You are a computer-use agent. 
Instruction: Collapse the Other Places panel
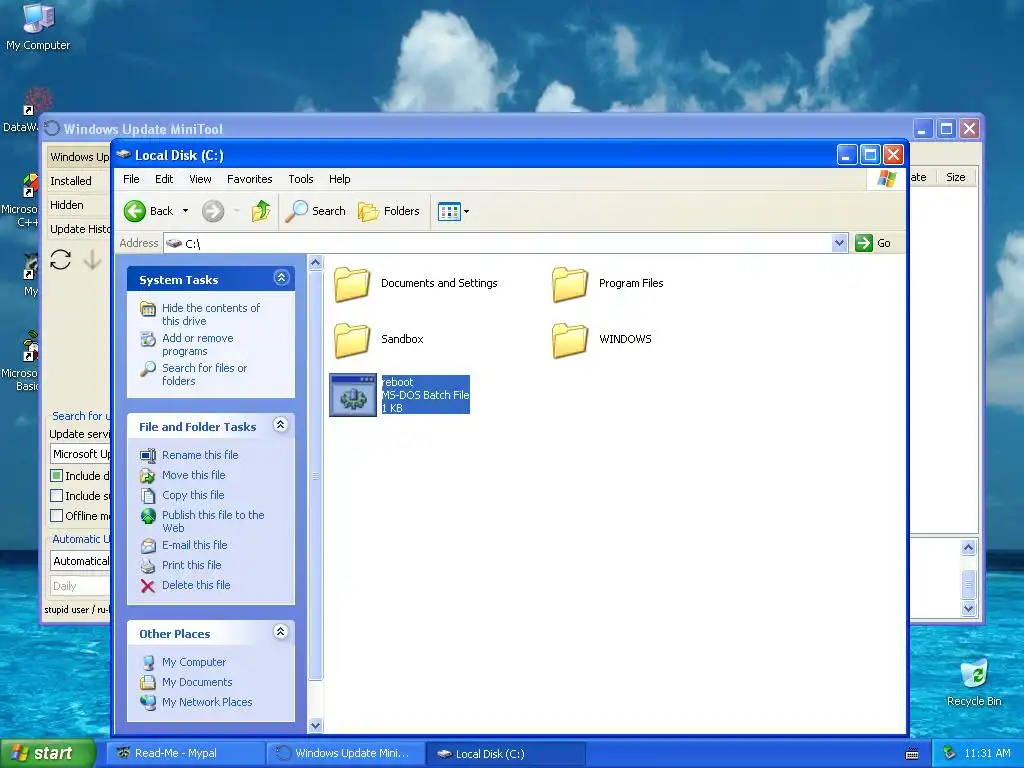pyautogui.click(x=281, y=632)
